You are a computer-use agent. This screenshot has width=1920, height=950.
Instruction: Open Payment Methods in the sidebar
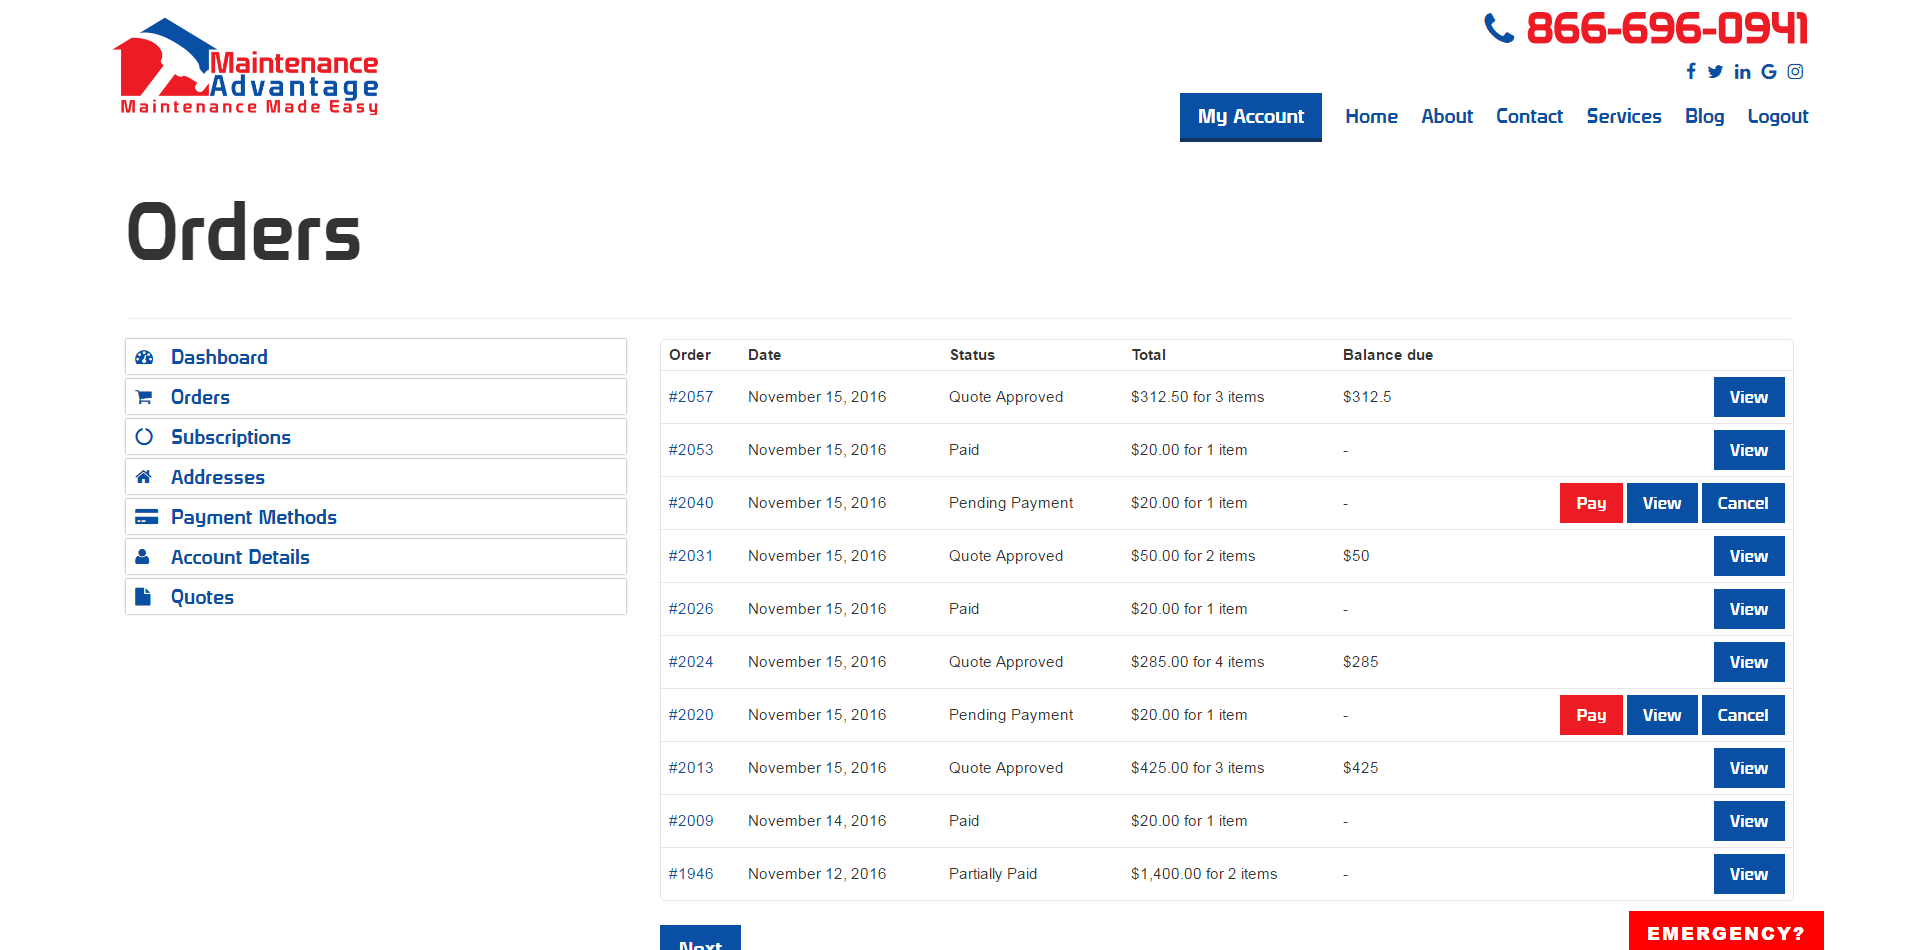pos(376,517)
